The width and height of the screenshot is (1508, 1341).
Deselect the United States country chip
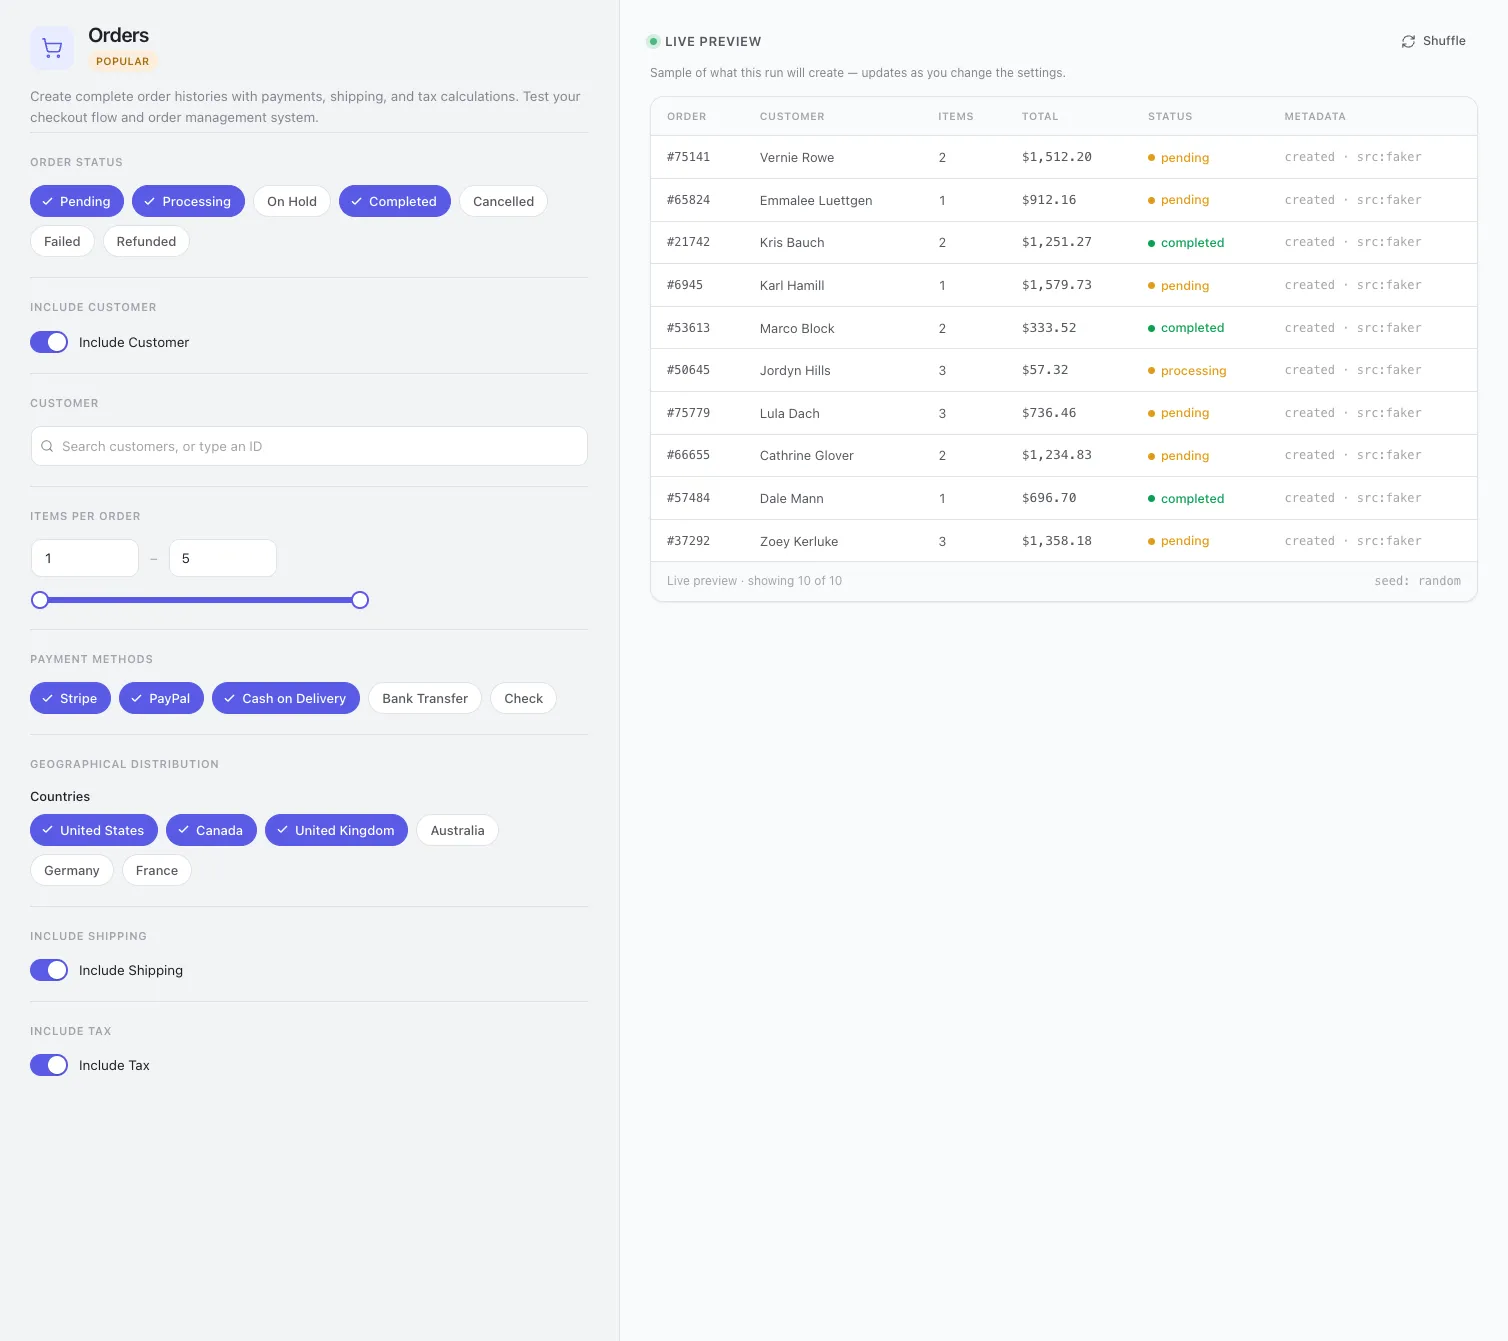tap(94, 830)
